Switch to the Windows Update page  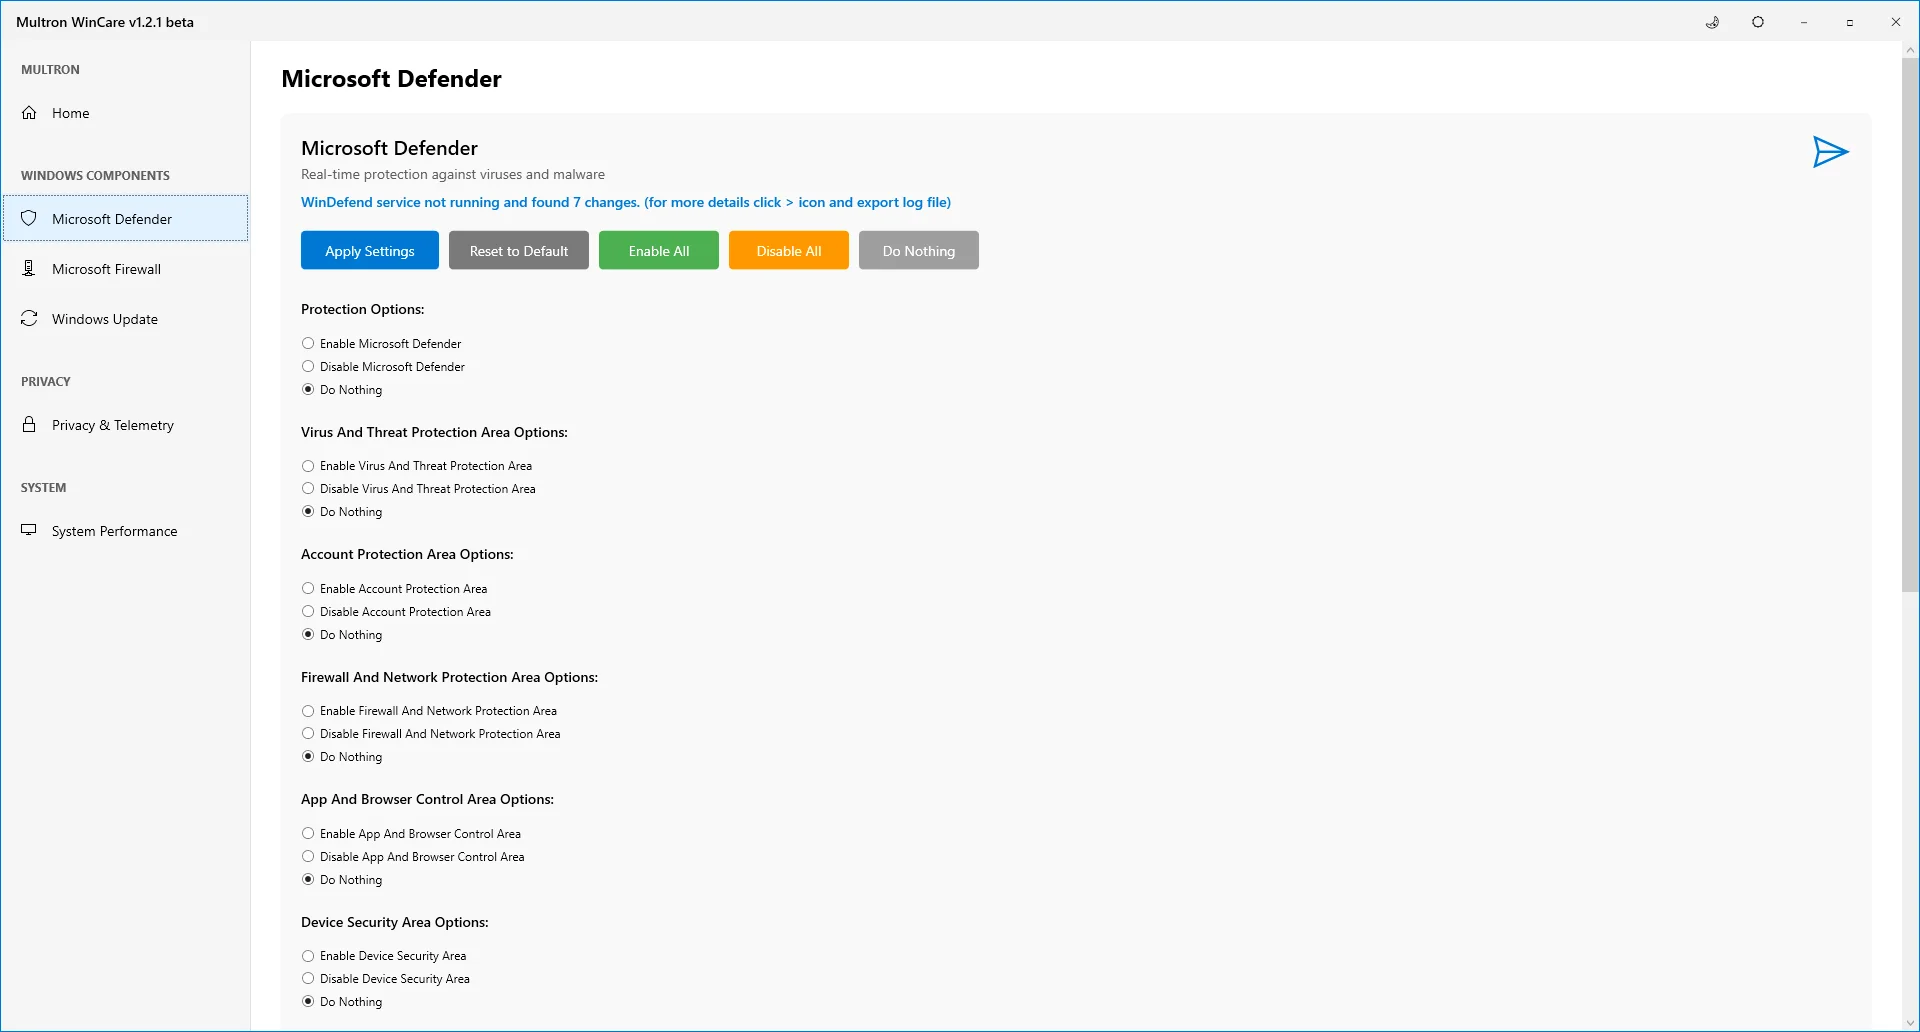126,319
